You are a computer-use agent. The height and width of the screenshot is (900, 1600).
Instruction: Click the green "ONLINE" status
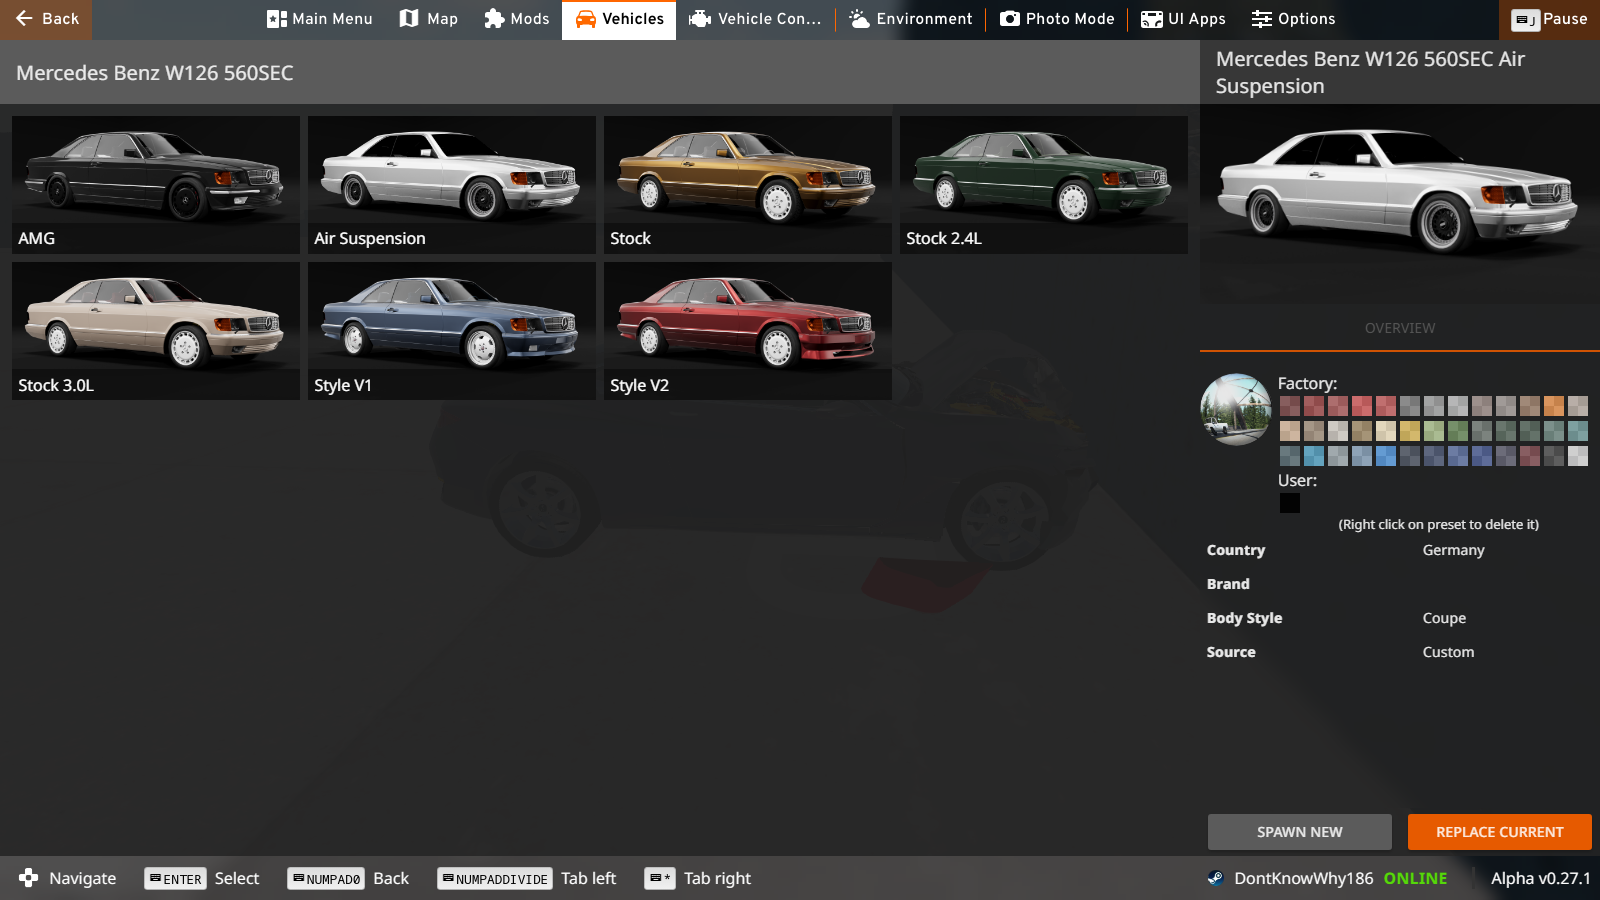(x=1415, y=878)
